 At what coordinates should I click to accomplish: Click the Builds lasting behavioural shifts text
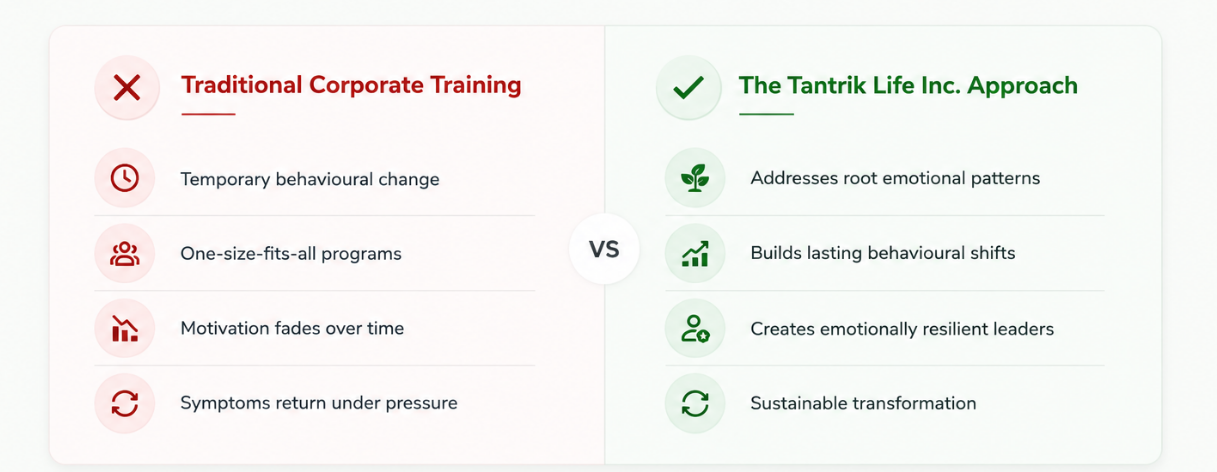(x=883, y=253)
